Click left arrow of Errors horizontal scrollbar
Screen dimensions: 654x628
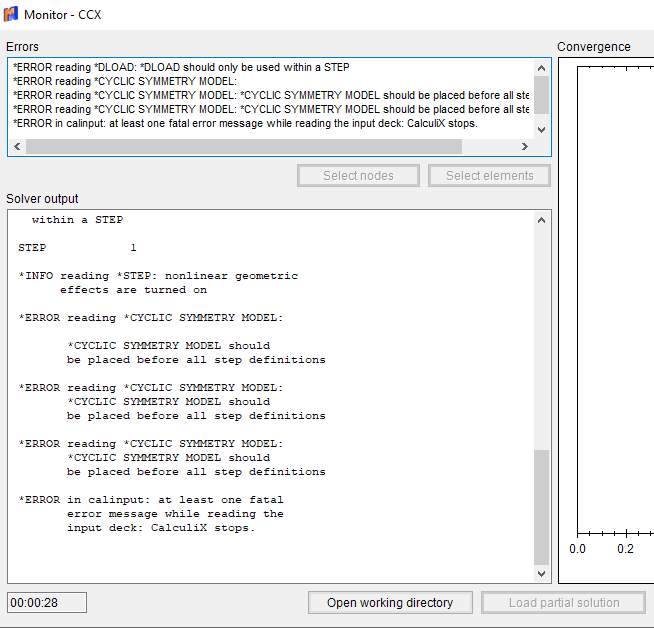pos(16,146)
